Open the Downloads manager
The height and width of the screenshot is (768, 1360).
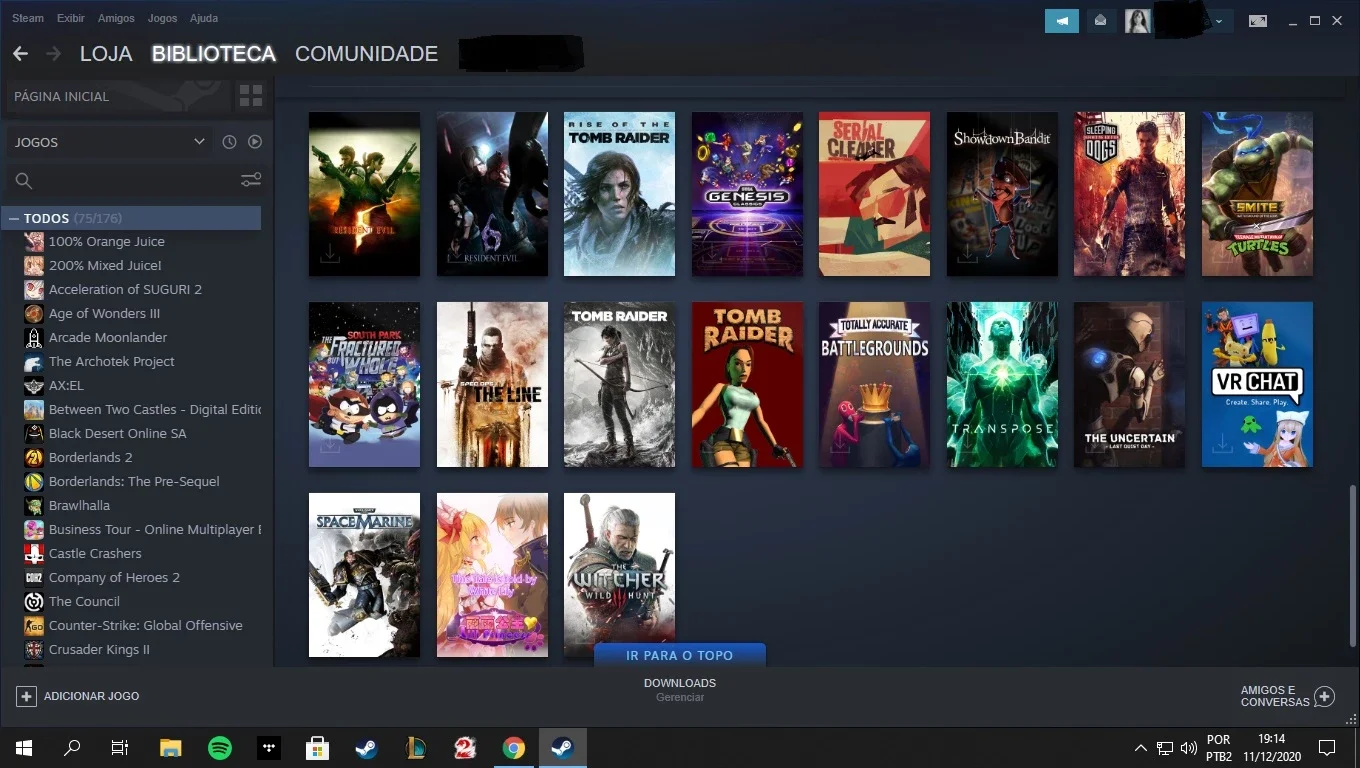(x=680, y=689)
